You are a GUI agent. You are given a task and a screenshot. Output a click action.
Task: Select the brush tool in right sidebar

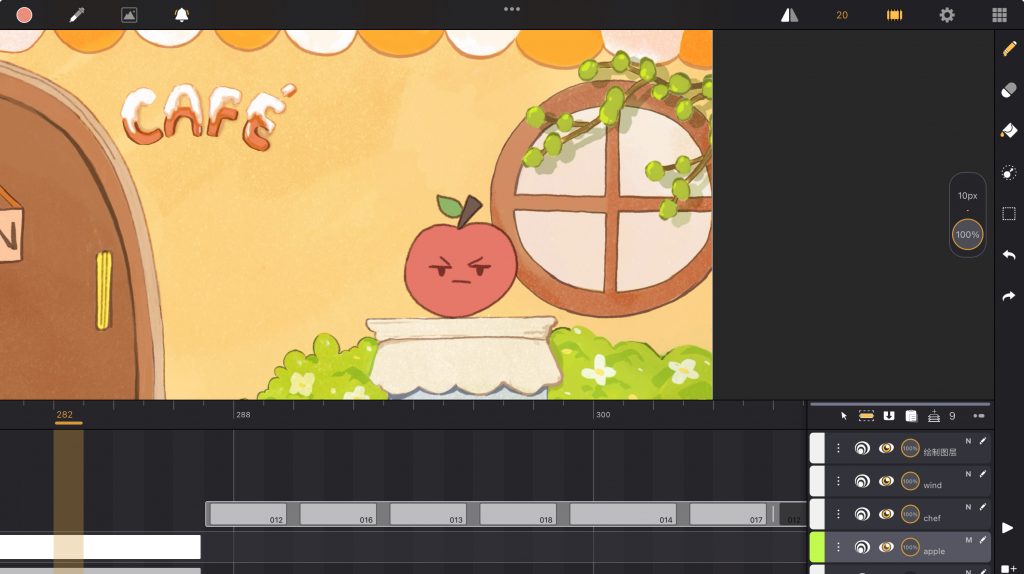click(1009, 49)
